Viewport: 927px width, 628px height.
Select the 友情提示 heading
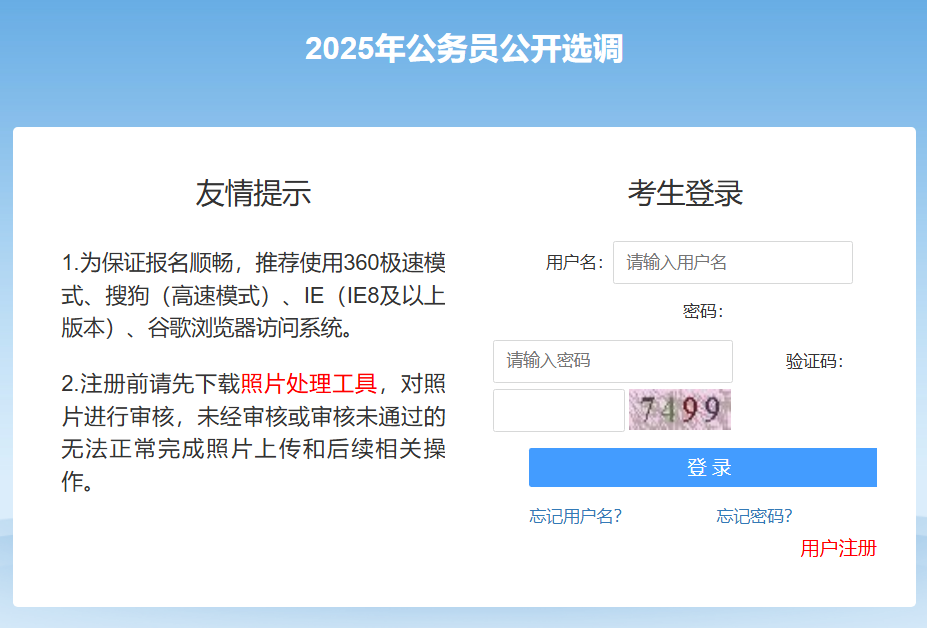253,193
